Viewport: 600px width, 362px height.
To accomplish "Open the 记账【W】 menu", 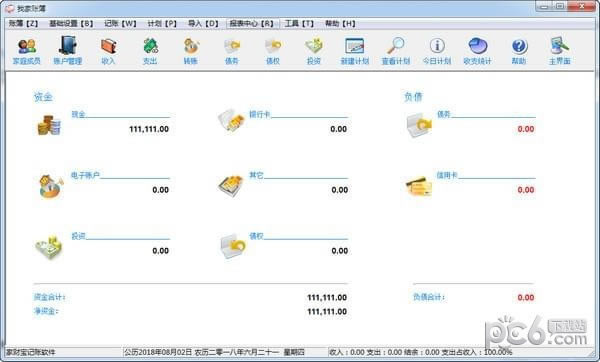I will 120,24.
